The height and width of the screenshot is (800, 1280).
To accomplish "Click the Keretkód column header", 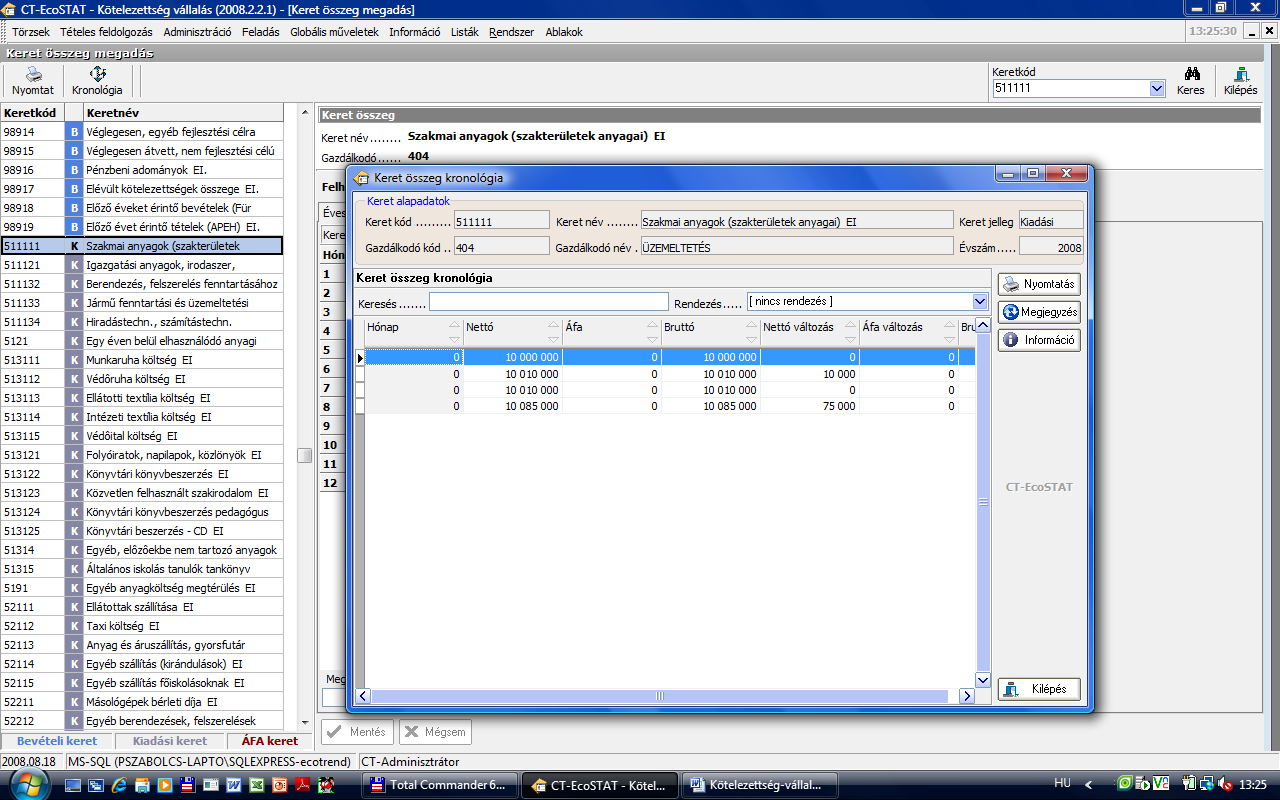I will (32, 112).
